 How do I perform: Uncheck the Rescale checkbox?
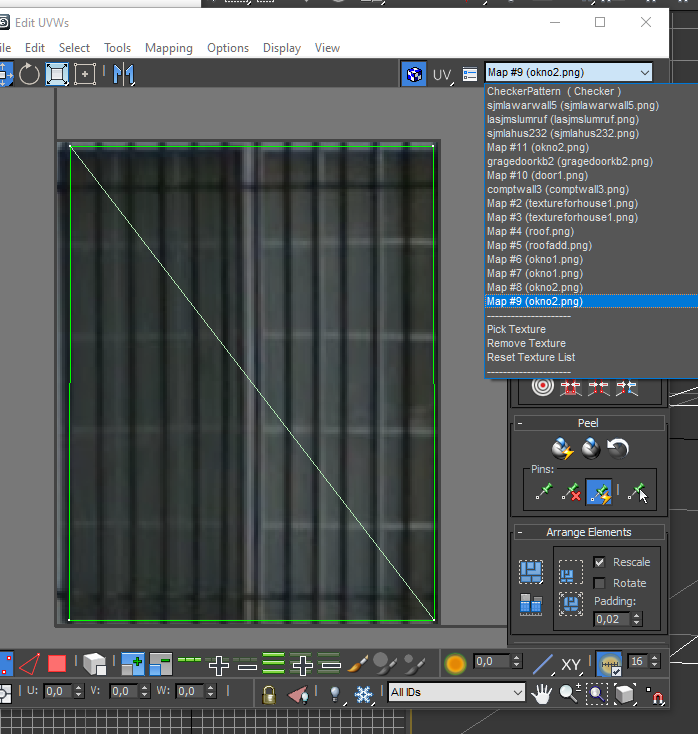pyautogui.click(x=600, y=562)
